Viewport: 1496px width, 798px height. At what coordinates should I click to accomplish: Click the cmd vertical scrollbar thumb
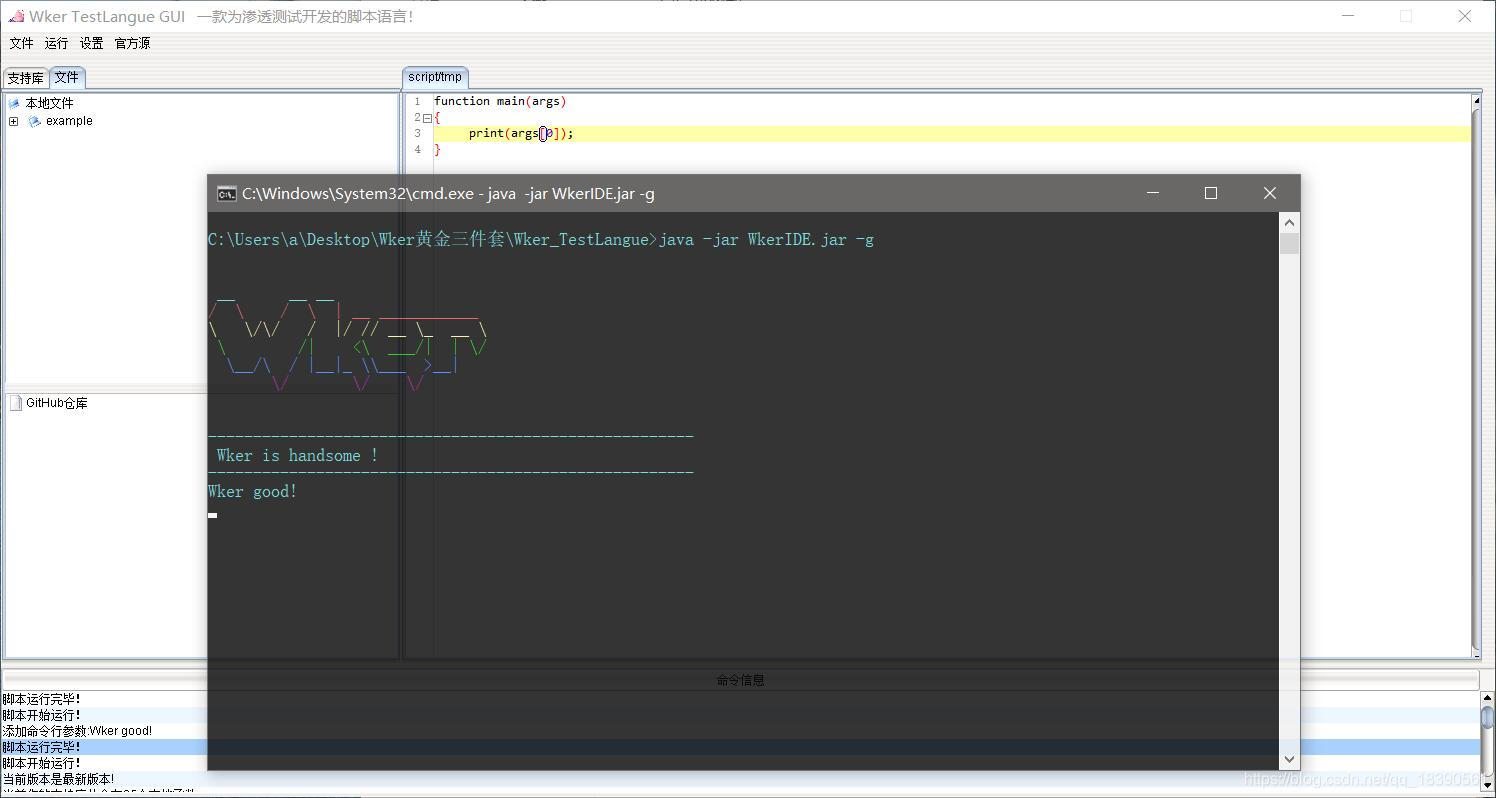pyautogui.click(x=1289, y=244)
